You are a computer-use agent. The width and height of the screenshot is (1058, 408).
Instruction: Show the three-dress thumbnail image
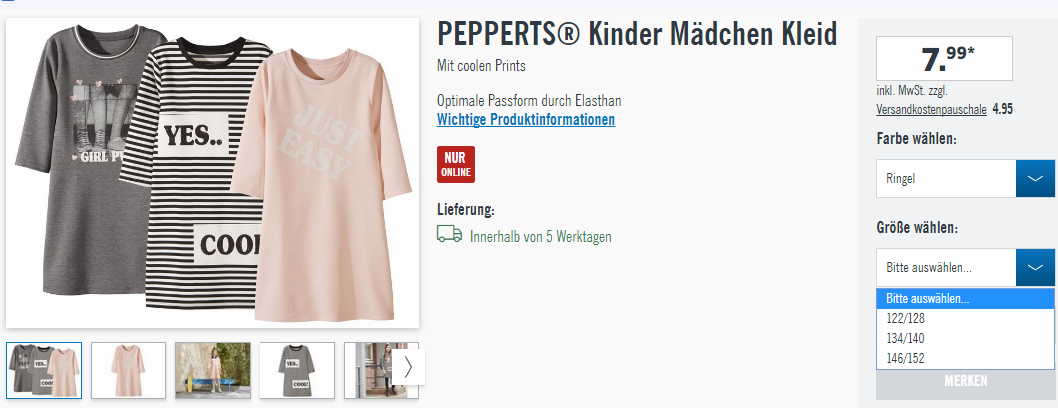tap(44, 370)
